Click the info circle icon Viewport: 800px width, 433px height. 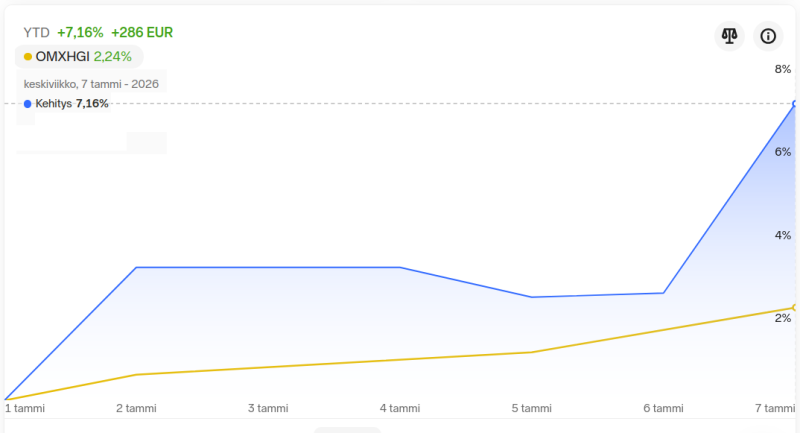[x=768, y=36]
